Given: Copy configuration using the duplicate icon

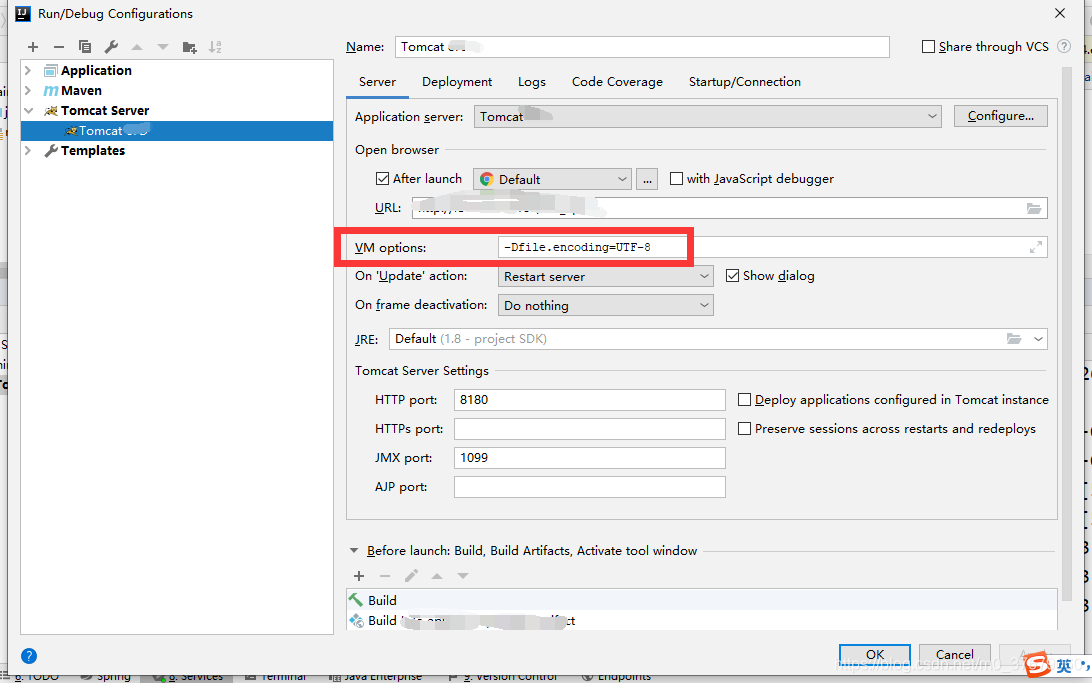Looking at the screenshot, I should (85, 47).
